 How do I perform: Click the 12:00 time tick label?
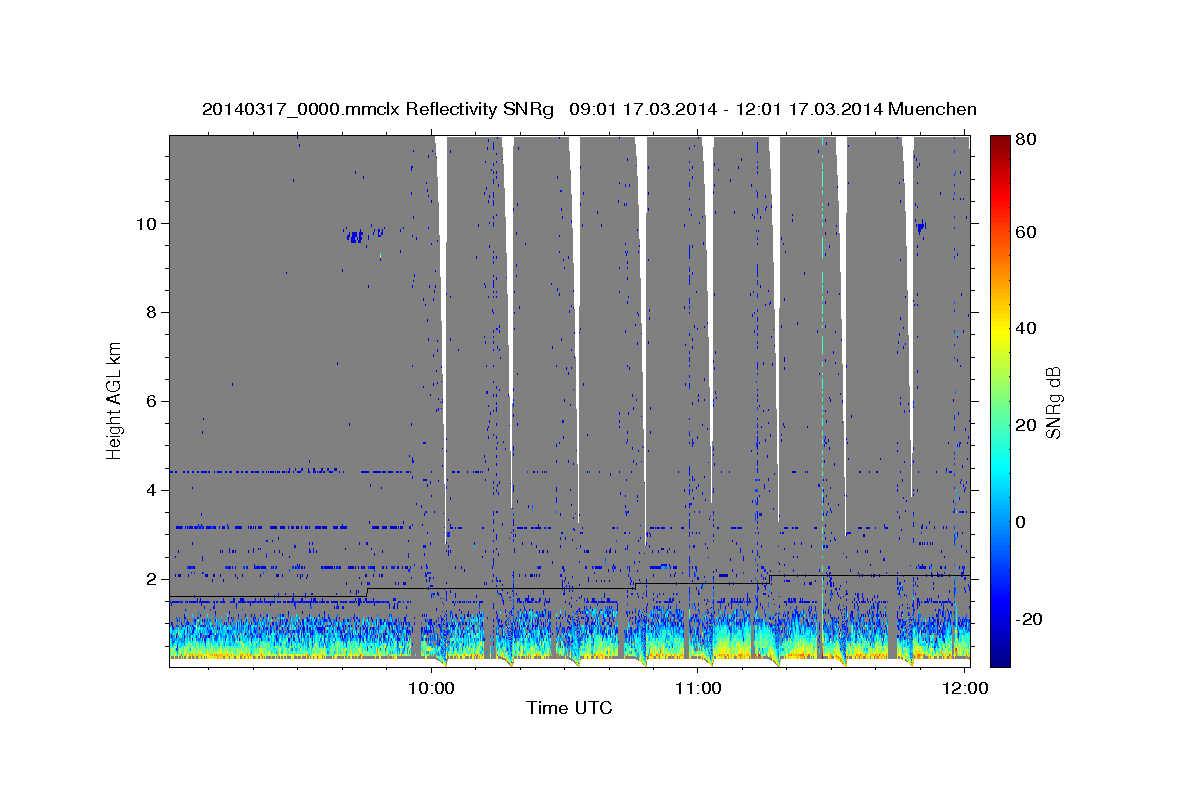[x=965, y=688]
